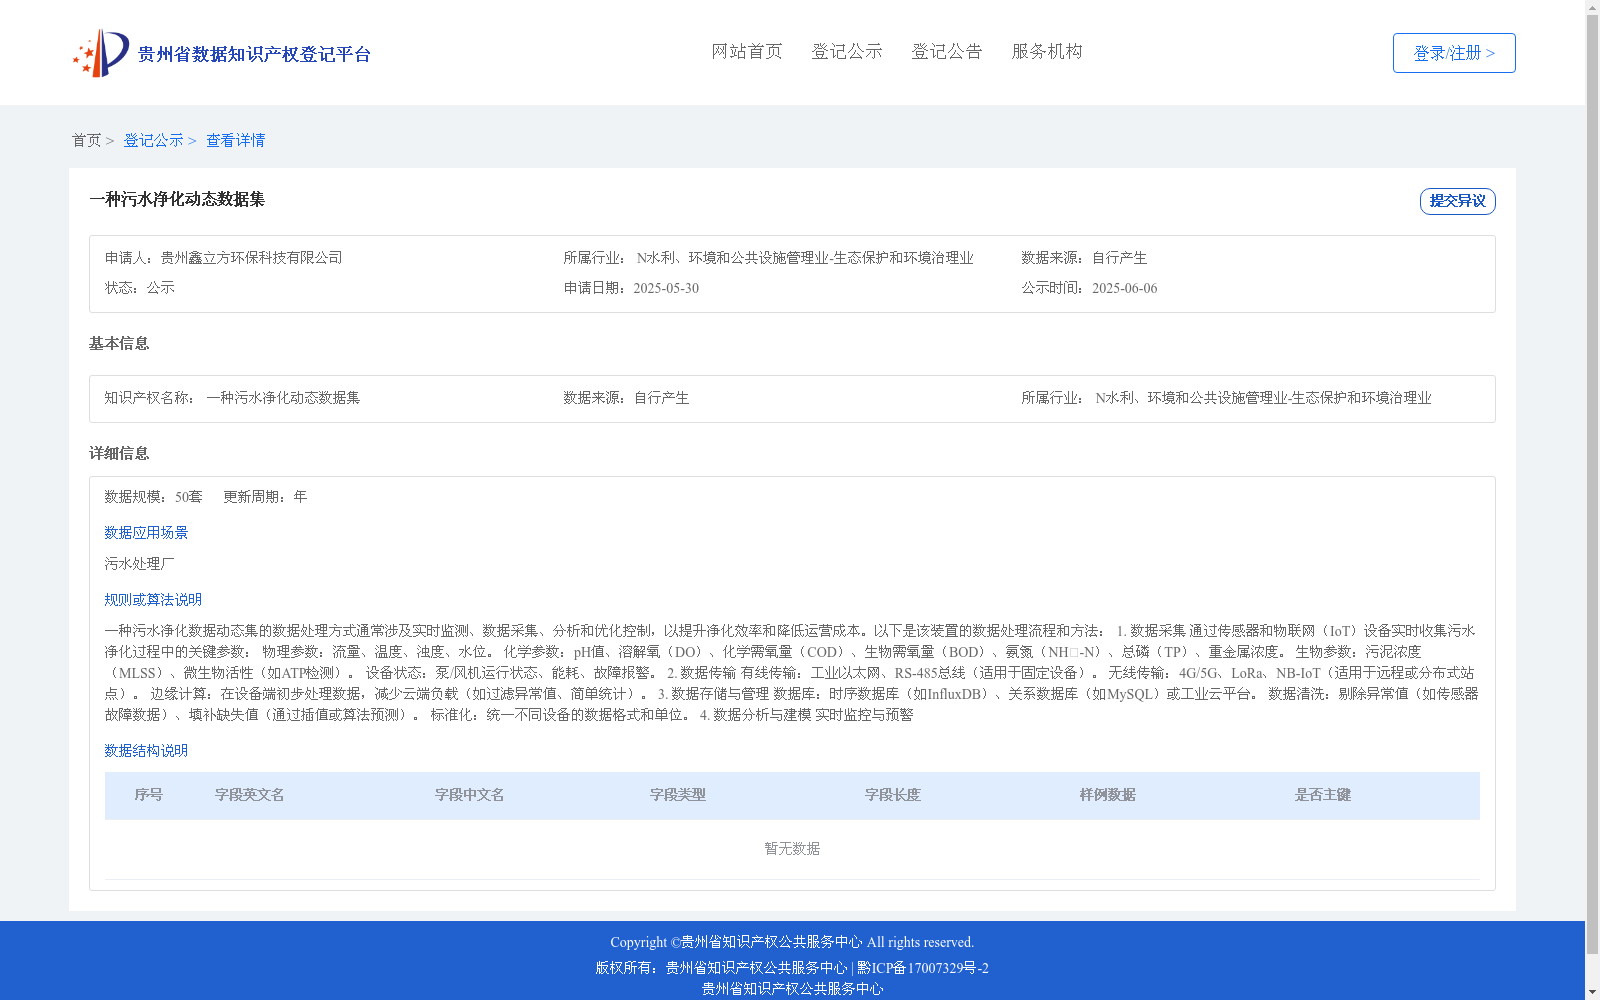Select the 污水处理厂 text
The width and height of the screenshot is (1600, 1000).
click(140, 564)
